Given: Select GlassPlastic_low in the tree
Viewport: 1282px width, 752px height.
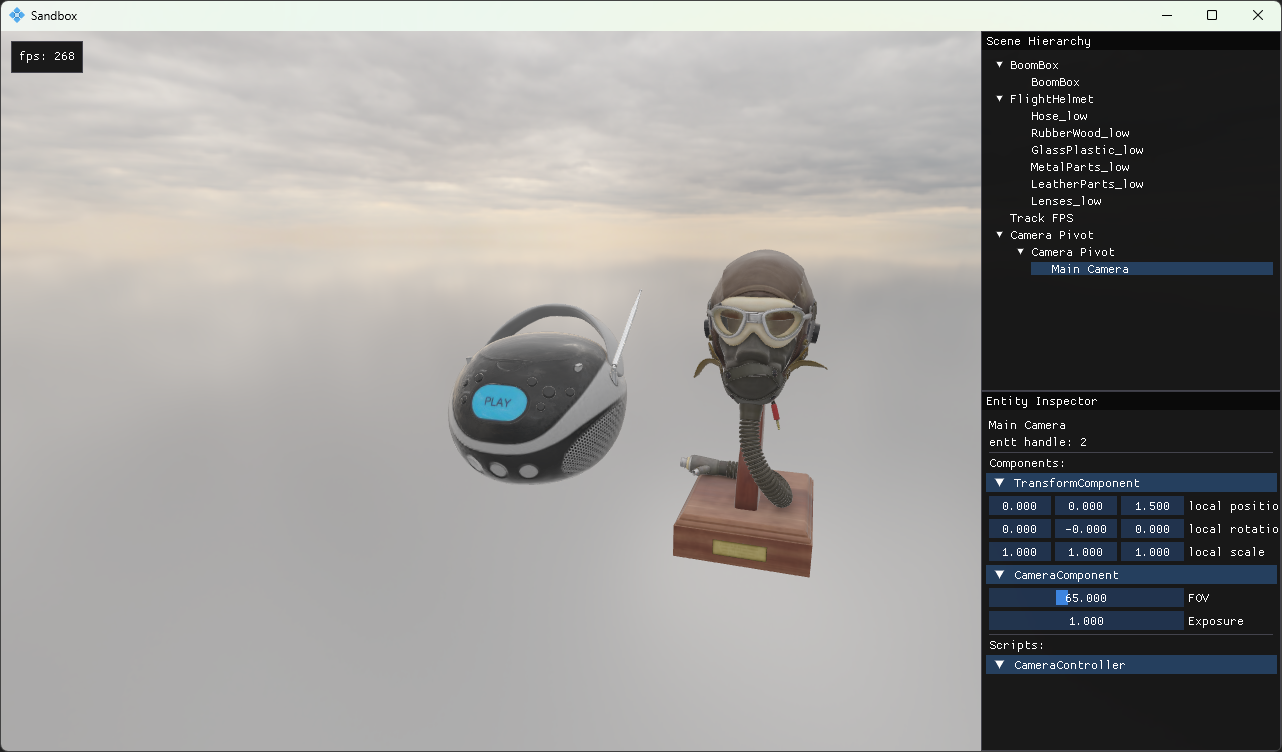Looking at the screenshot, I should pyautogui.click(x=1087, y=150).
